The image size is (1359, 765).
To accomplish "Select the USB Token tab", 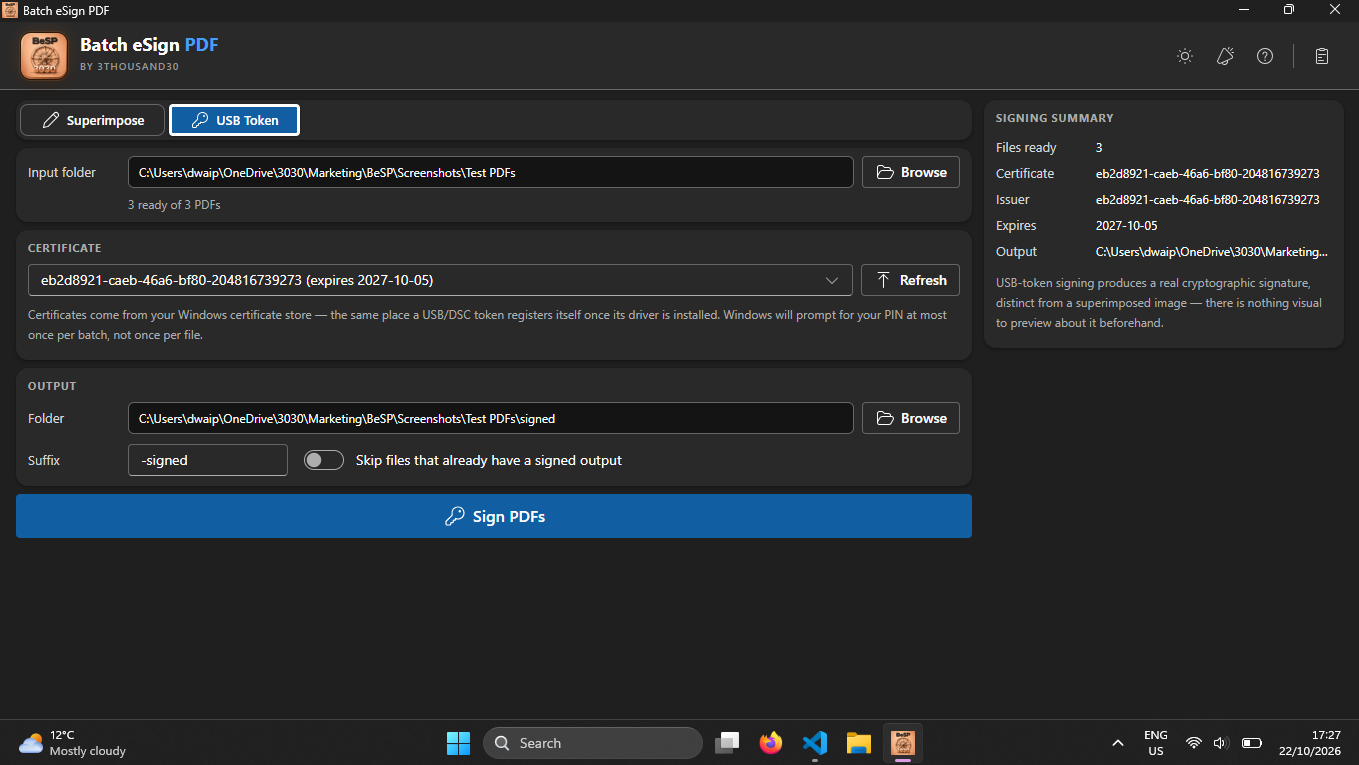I will [234, 120].
